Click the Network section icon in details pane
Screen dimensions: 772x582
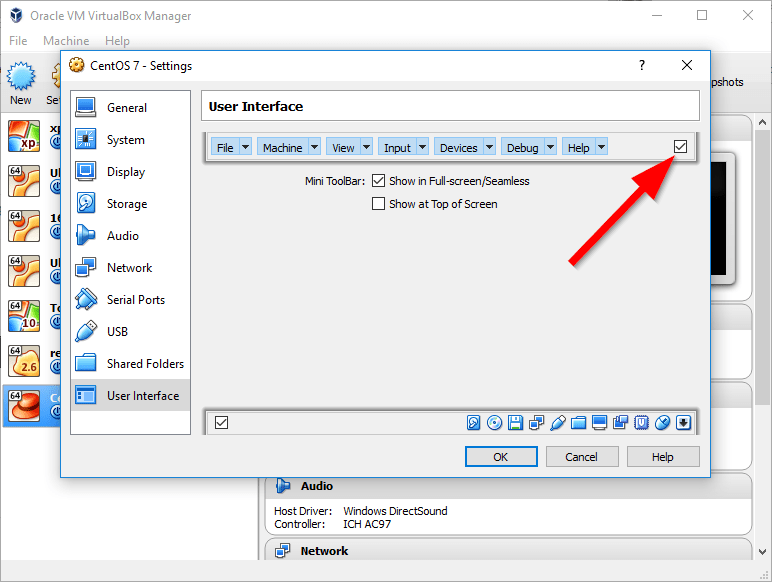pos(283,550)
